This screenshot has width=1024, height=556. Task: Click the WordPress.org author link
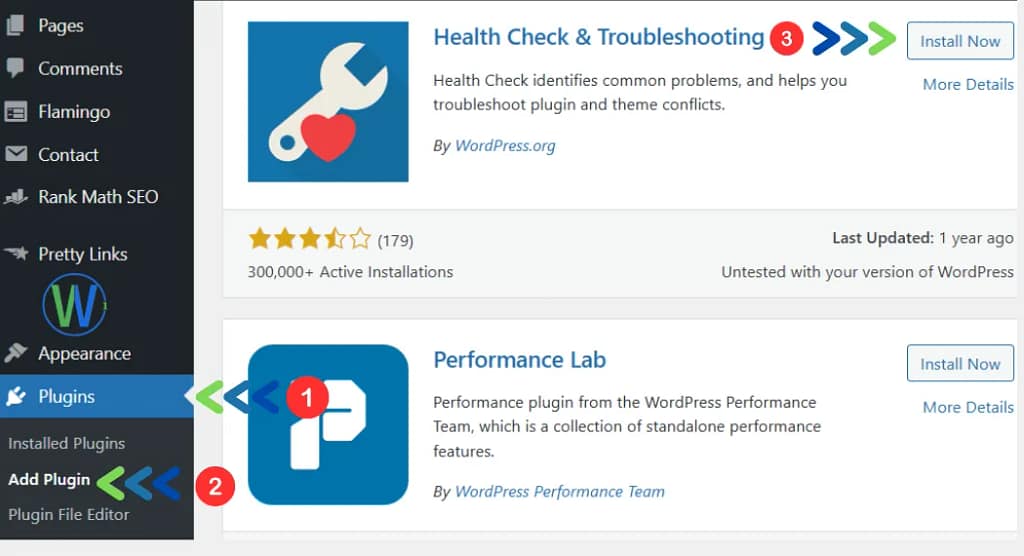505,146
